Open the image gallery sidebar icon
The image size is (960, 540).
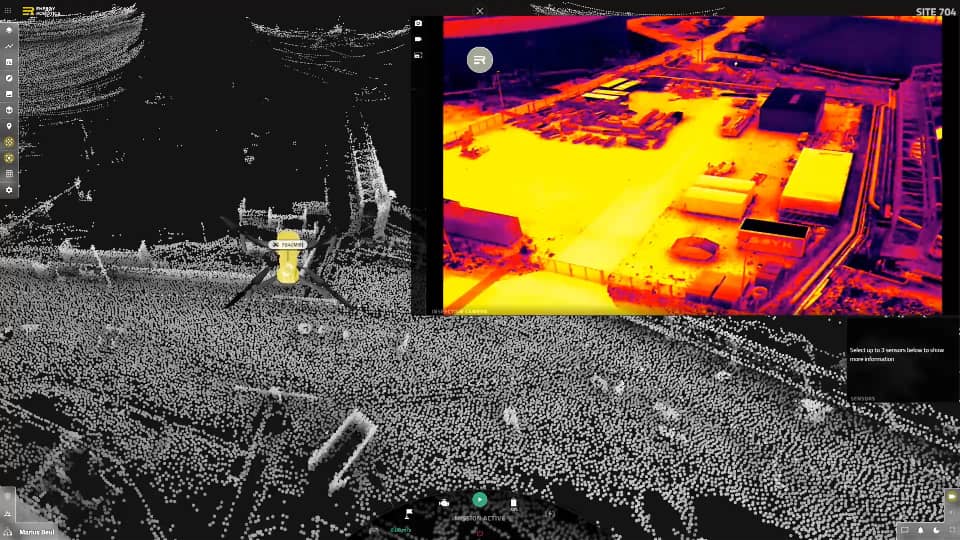click(9, 94)
